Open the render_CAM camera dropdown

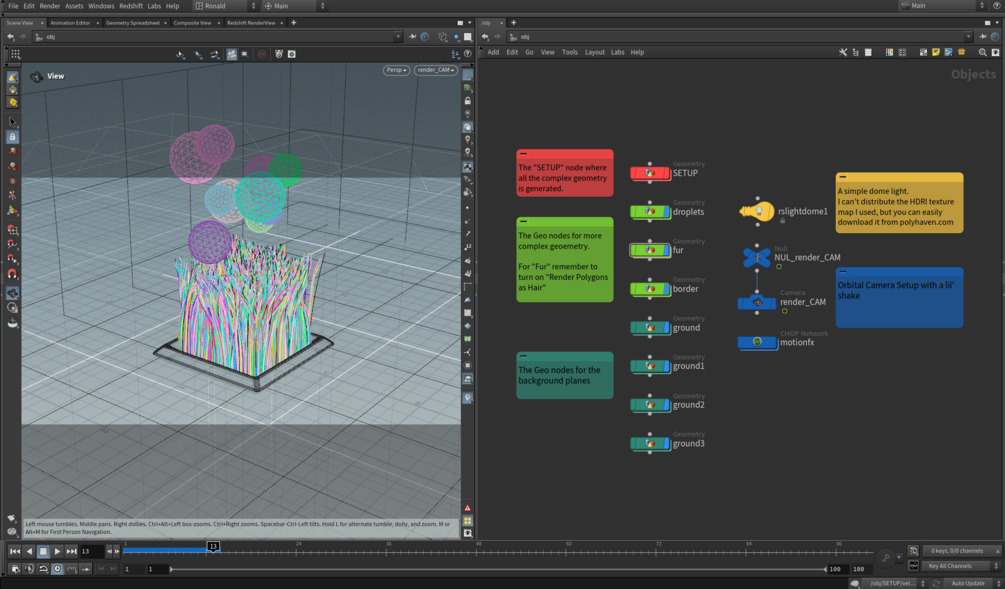coord(436,70)
